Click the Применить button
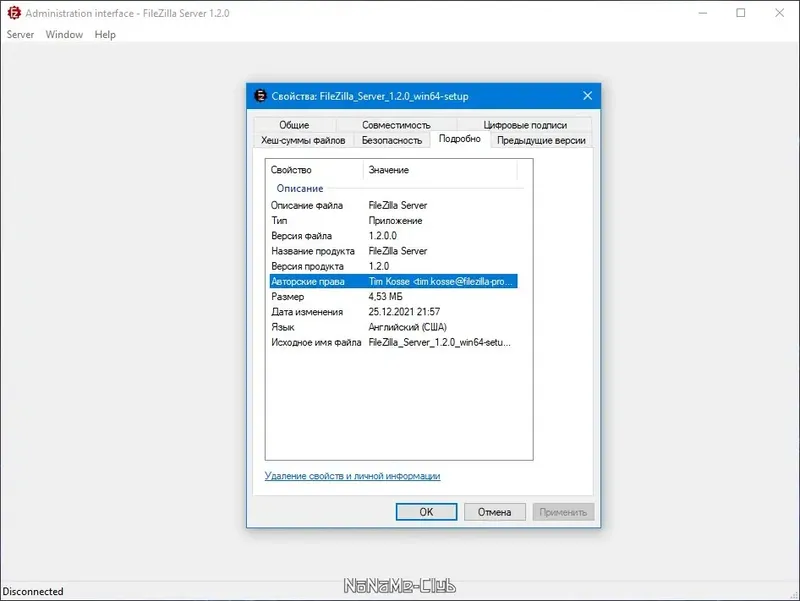800x601 pixels. [x=563, y=512]
